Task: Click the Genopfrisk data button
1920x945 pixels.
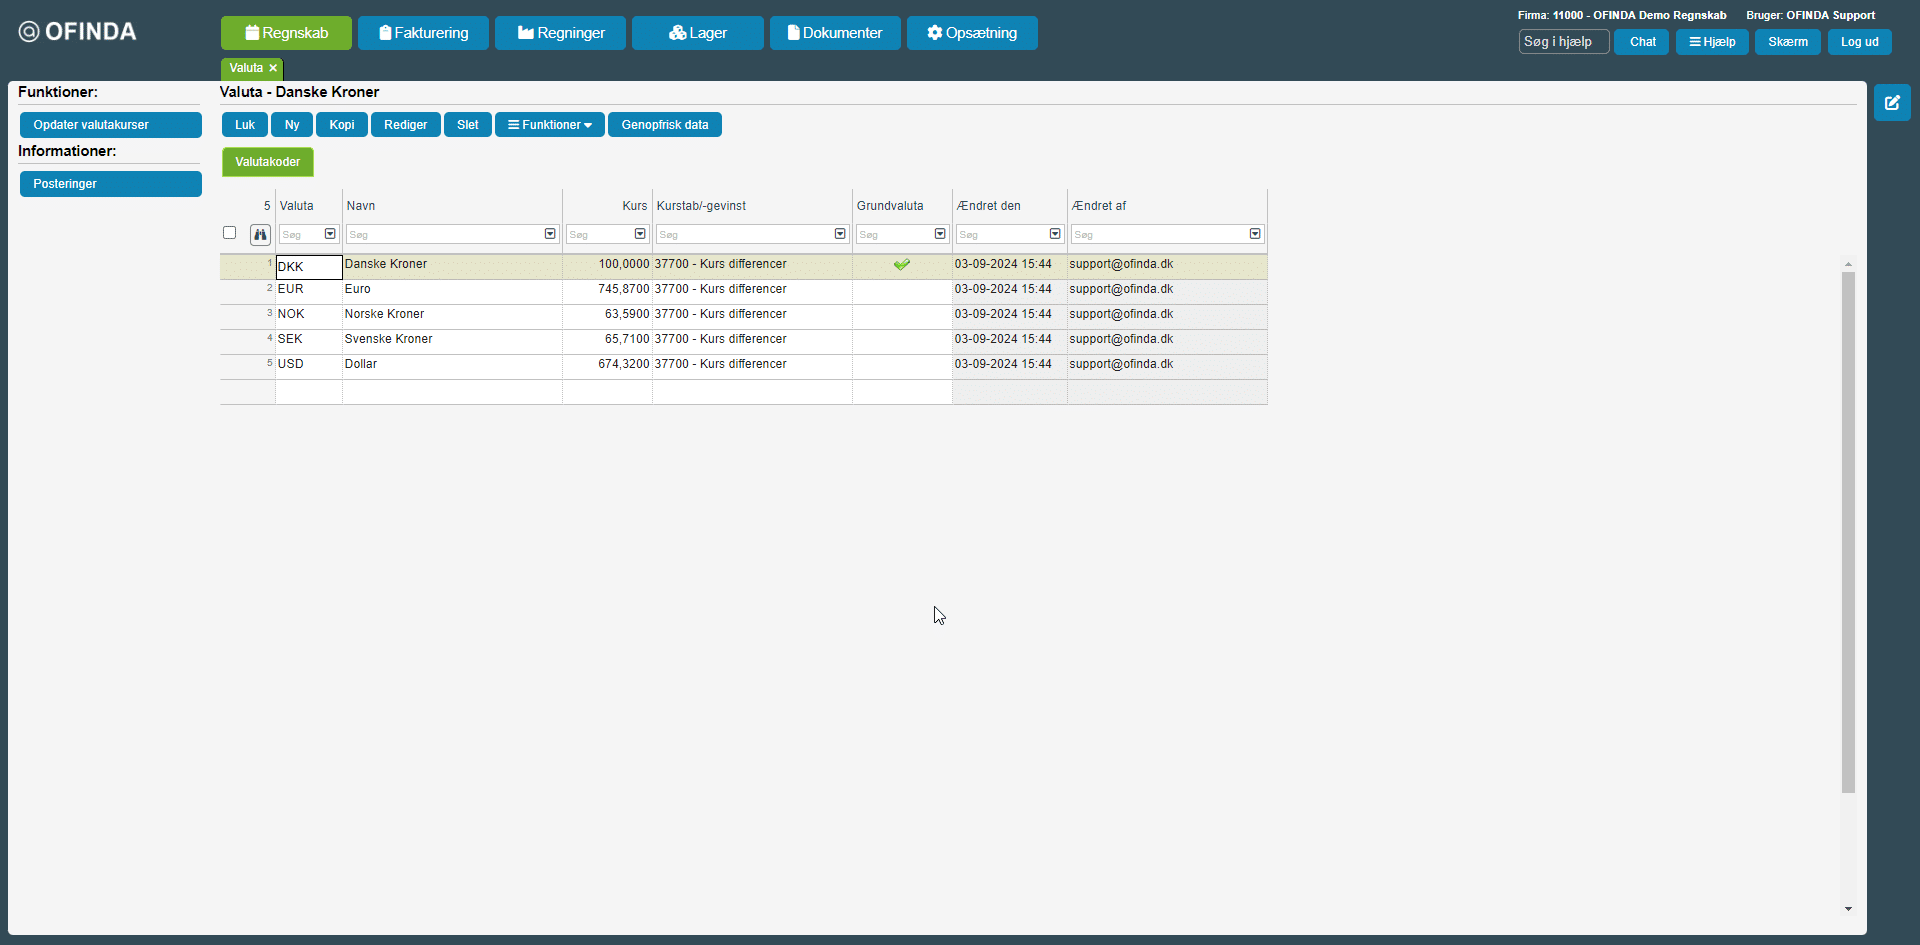Action: [664, 125]
